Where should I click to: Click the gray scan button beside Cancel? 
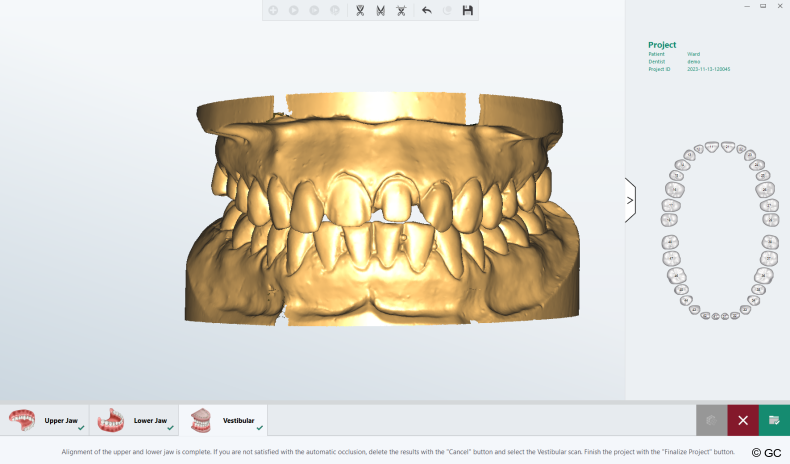tap(711, 420)
